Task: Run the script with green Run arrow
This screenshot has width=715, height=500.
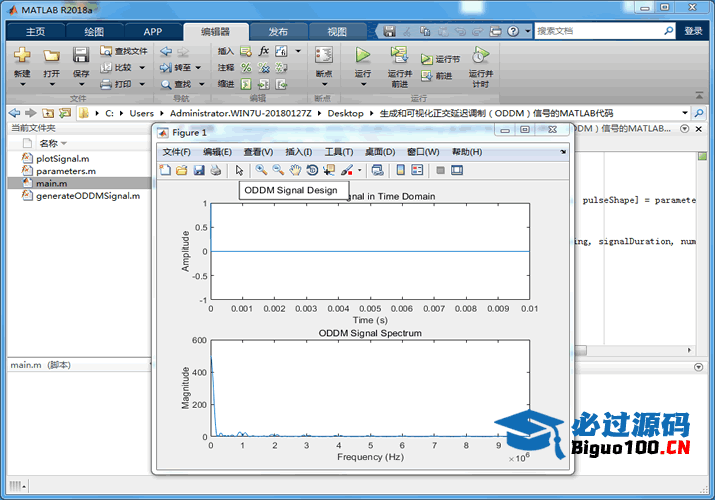Action: [363, 55]
